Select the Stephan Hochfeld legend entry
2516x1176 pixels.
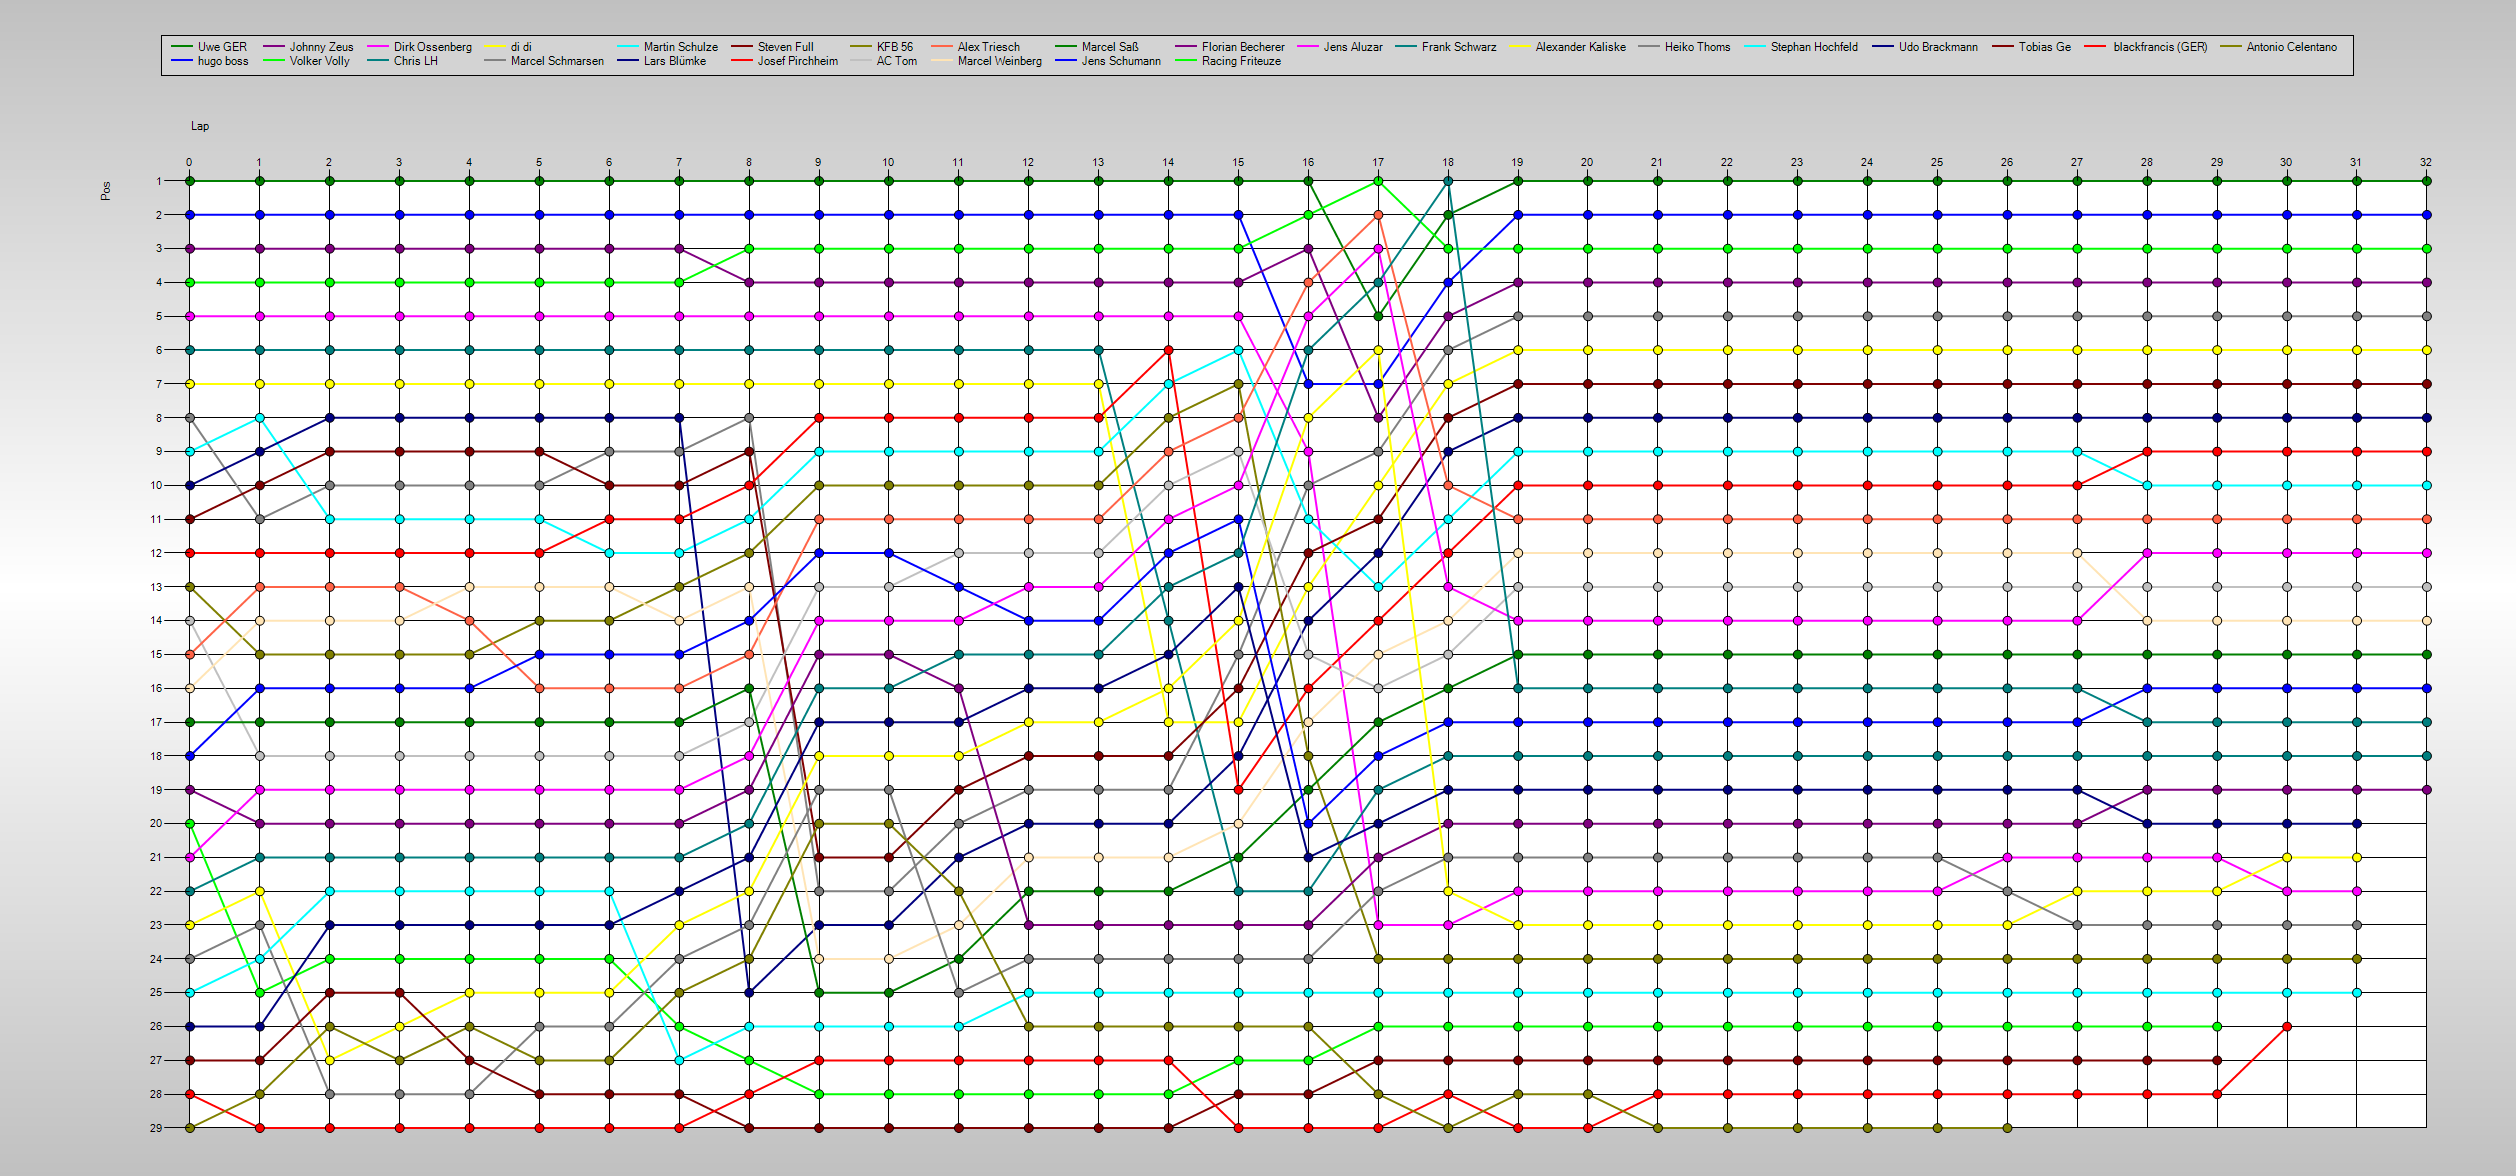point(1801,47)
